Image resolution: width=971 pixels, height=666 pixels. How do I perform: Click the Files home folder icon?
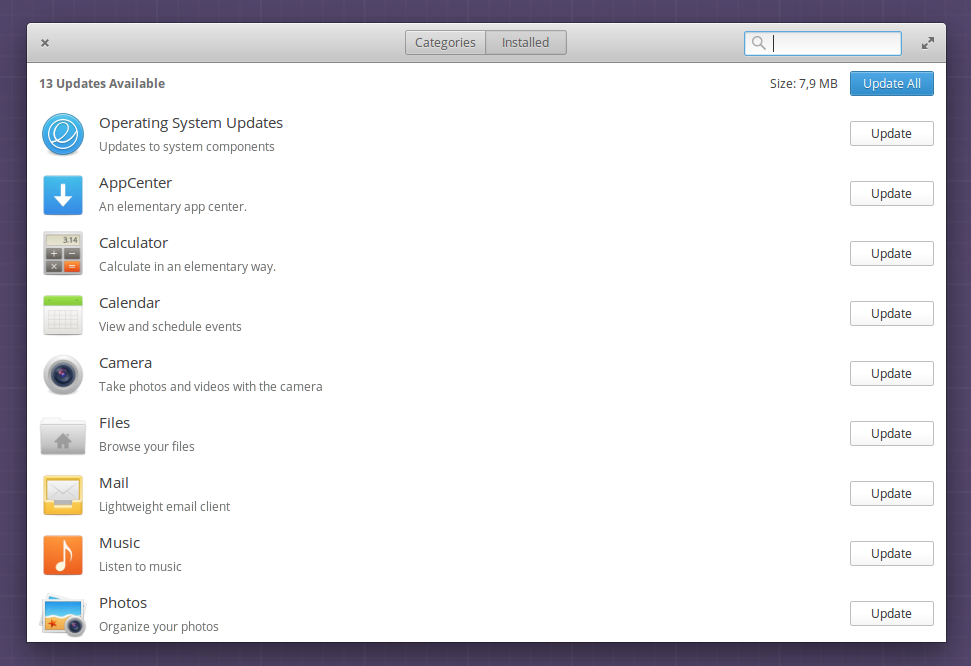pyautogui.click(x=63, y=436)
